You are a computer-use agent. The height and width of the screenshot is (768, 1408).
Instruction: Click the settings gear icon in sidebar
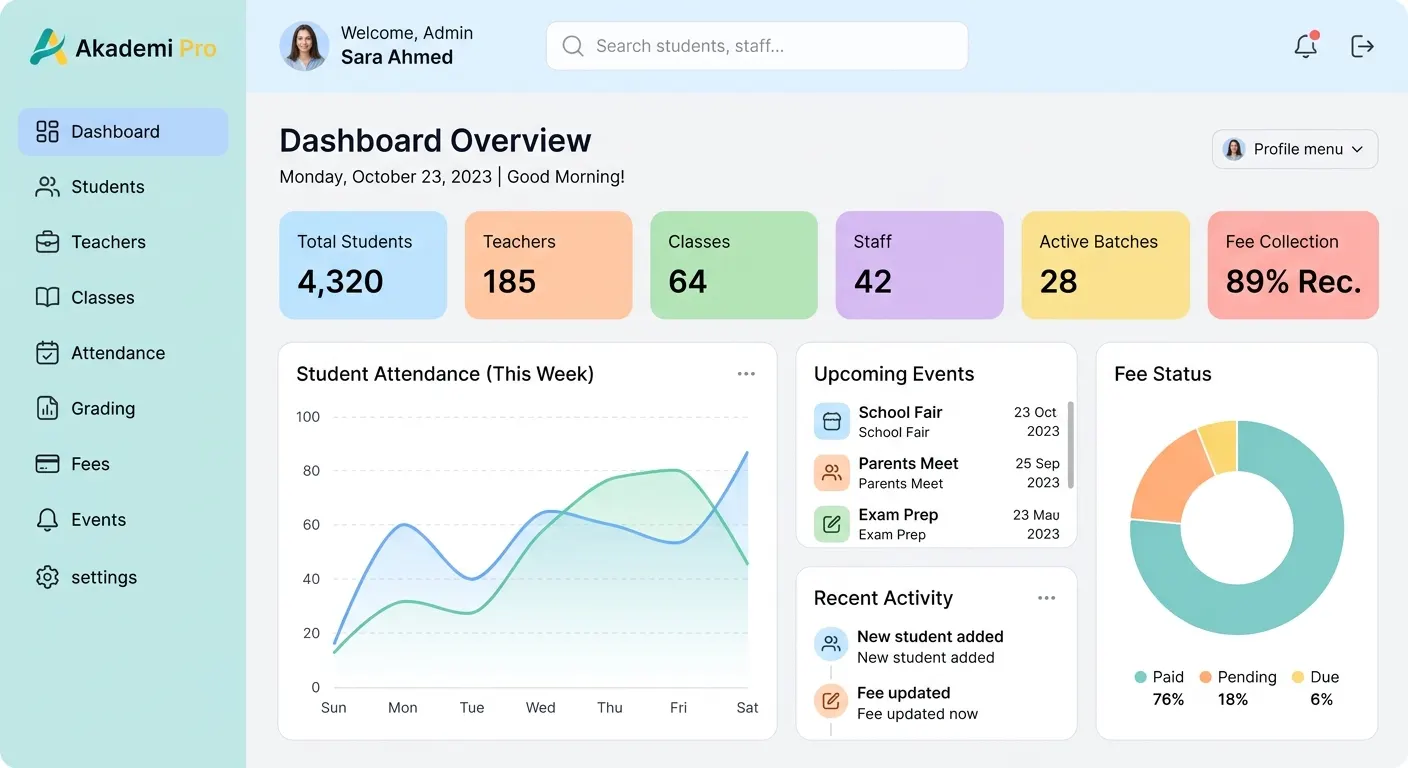pos(47,577)
